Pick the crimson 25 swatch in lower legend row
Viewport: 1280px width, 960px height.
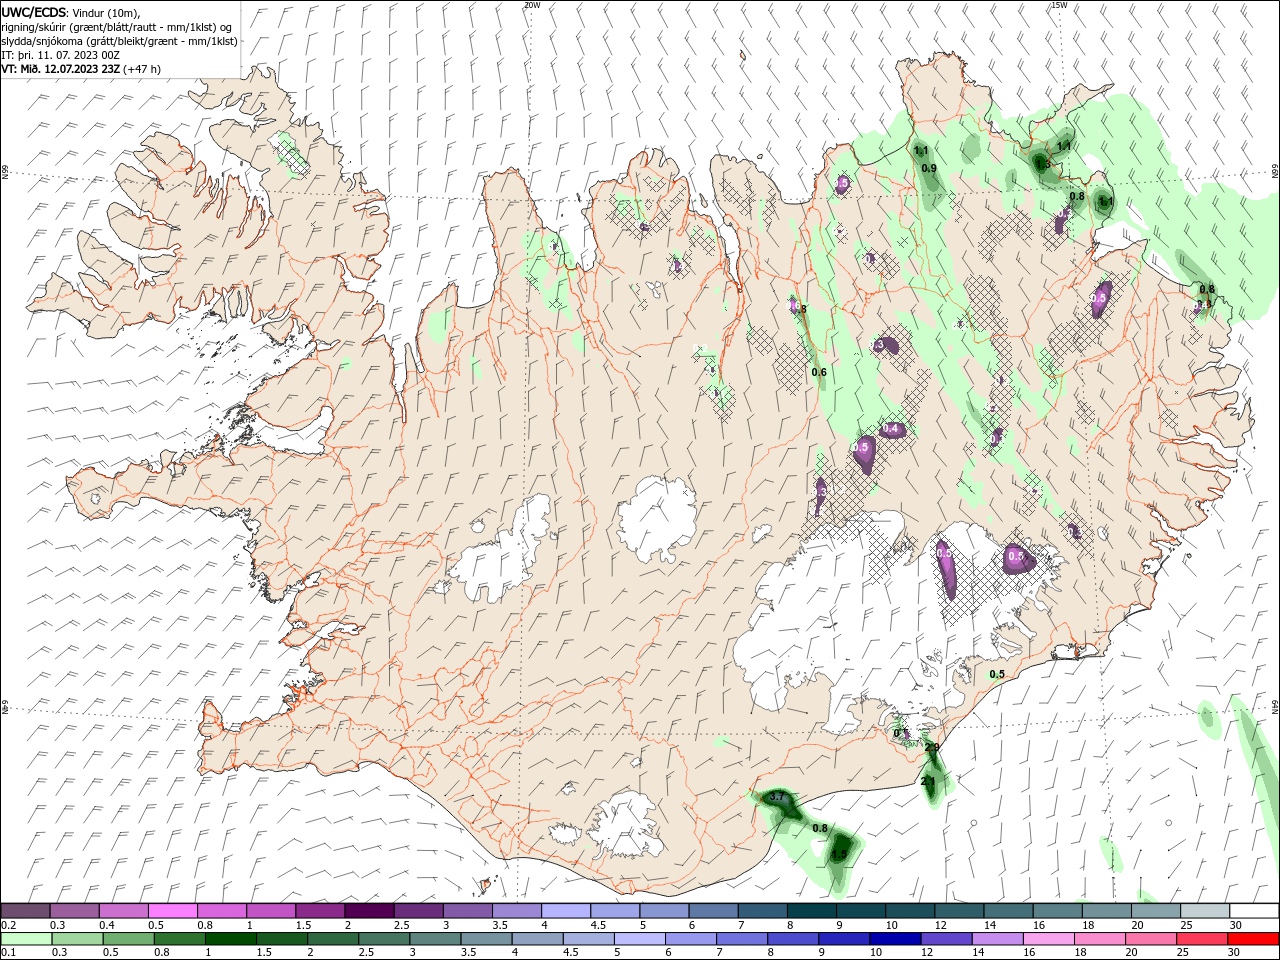click(1202, 939)
